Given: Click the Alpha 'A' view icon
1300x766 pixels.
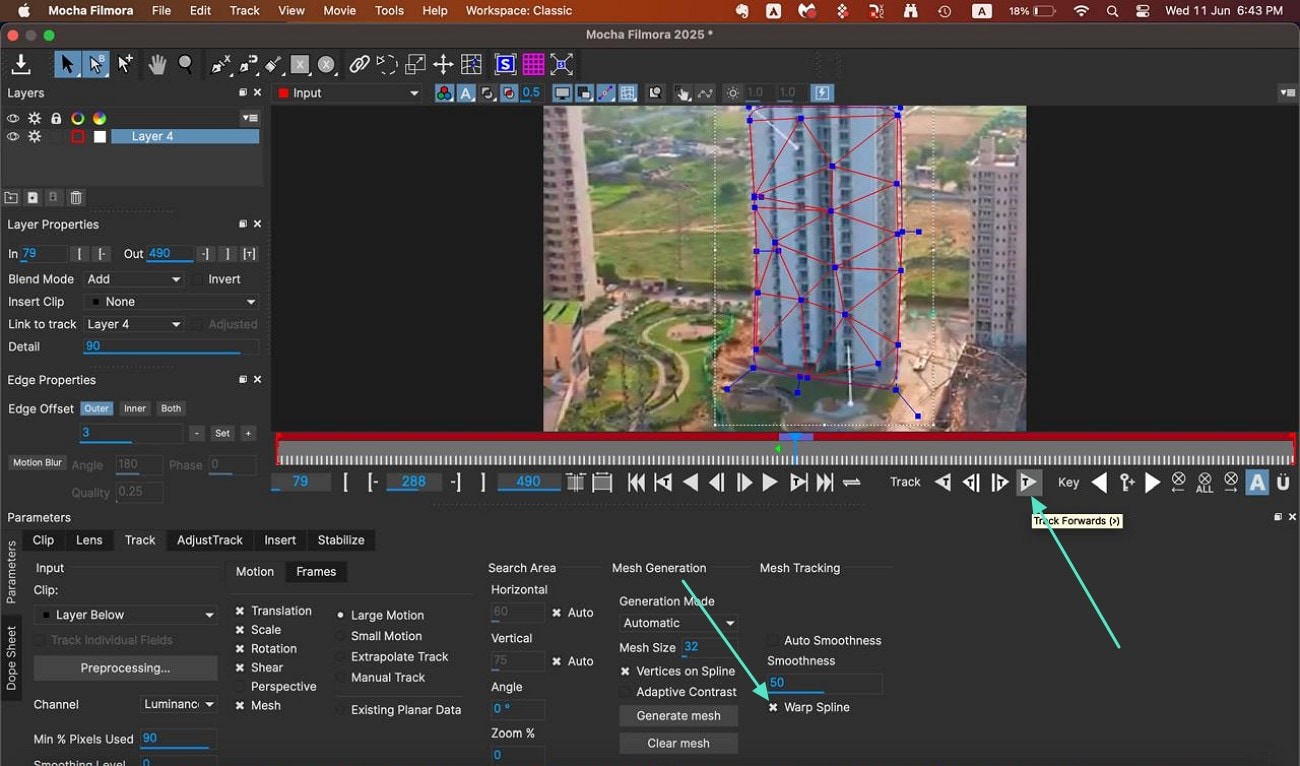Looking at the screenshot, I should [x=466, y=93].
